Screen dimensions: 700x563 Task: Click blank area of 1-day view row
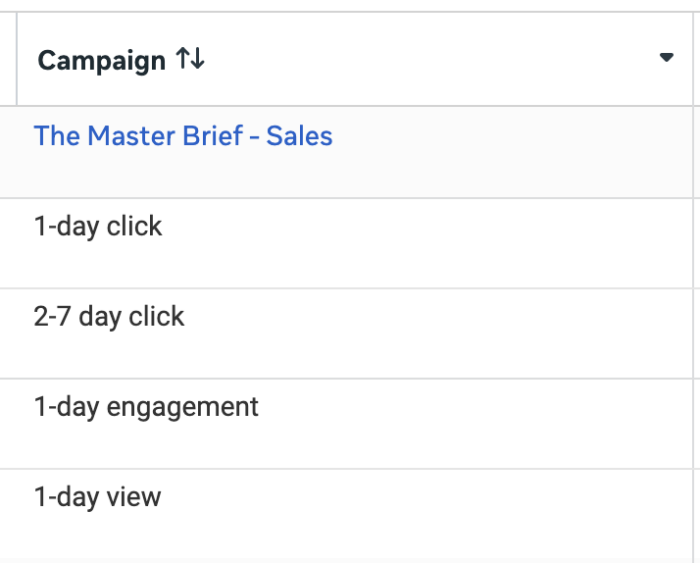pos(424,513)
